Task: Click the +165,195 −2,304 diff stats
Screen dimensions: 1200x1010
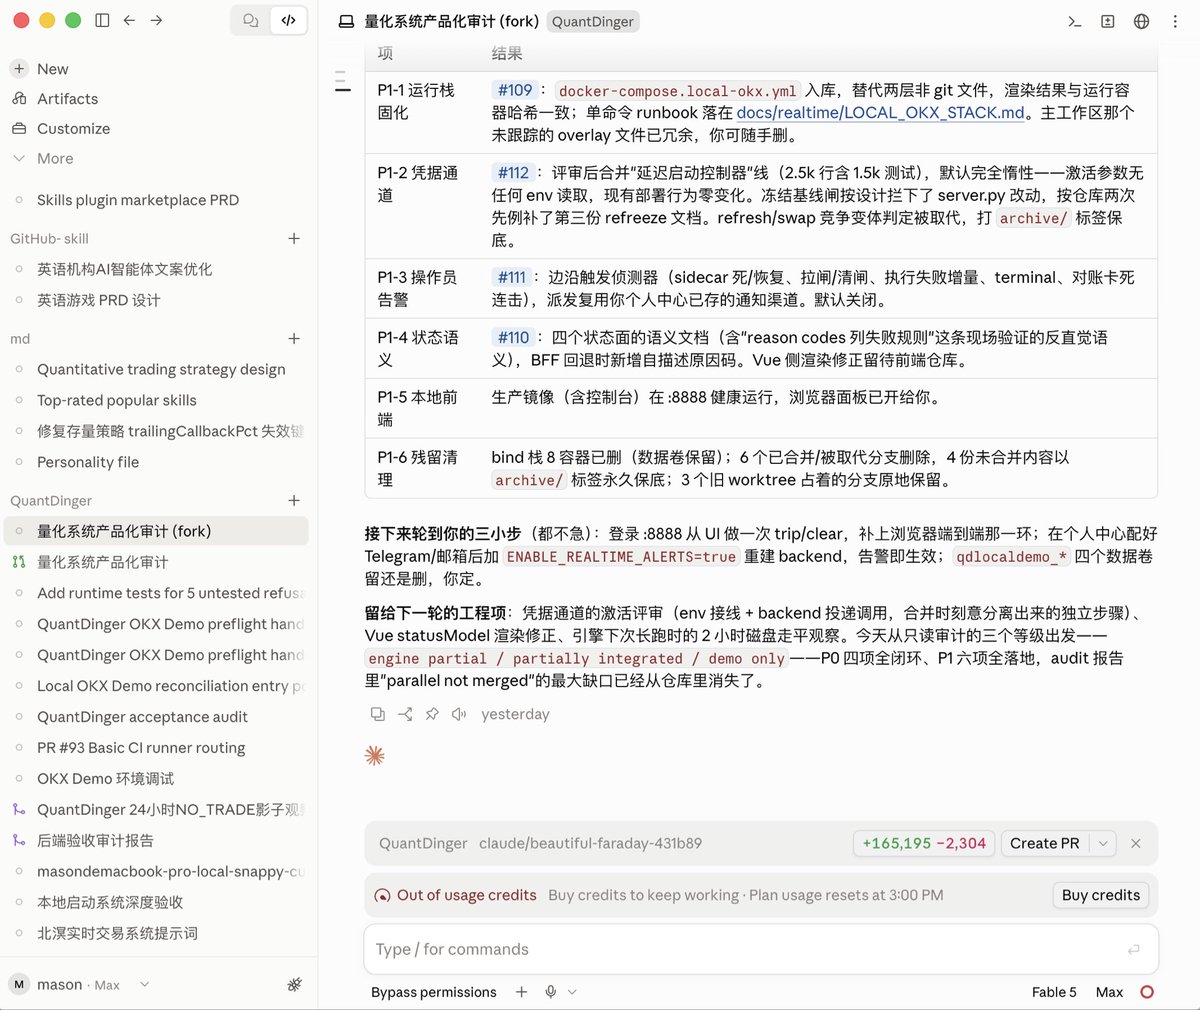Action: (x=925, y=843)
